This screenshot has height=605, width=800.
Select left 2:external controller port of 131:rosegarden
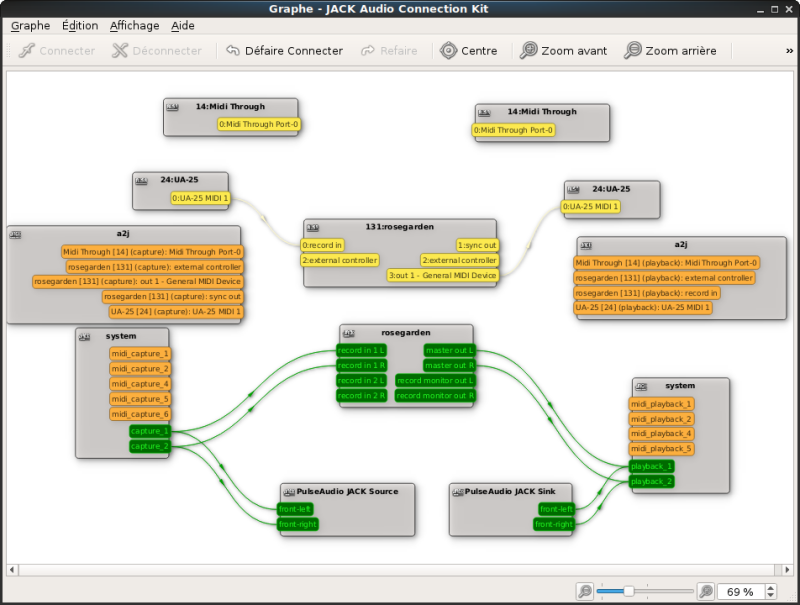point(340,261)
